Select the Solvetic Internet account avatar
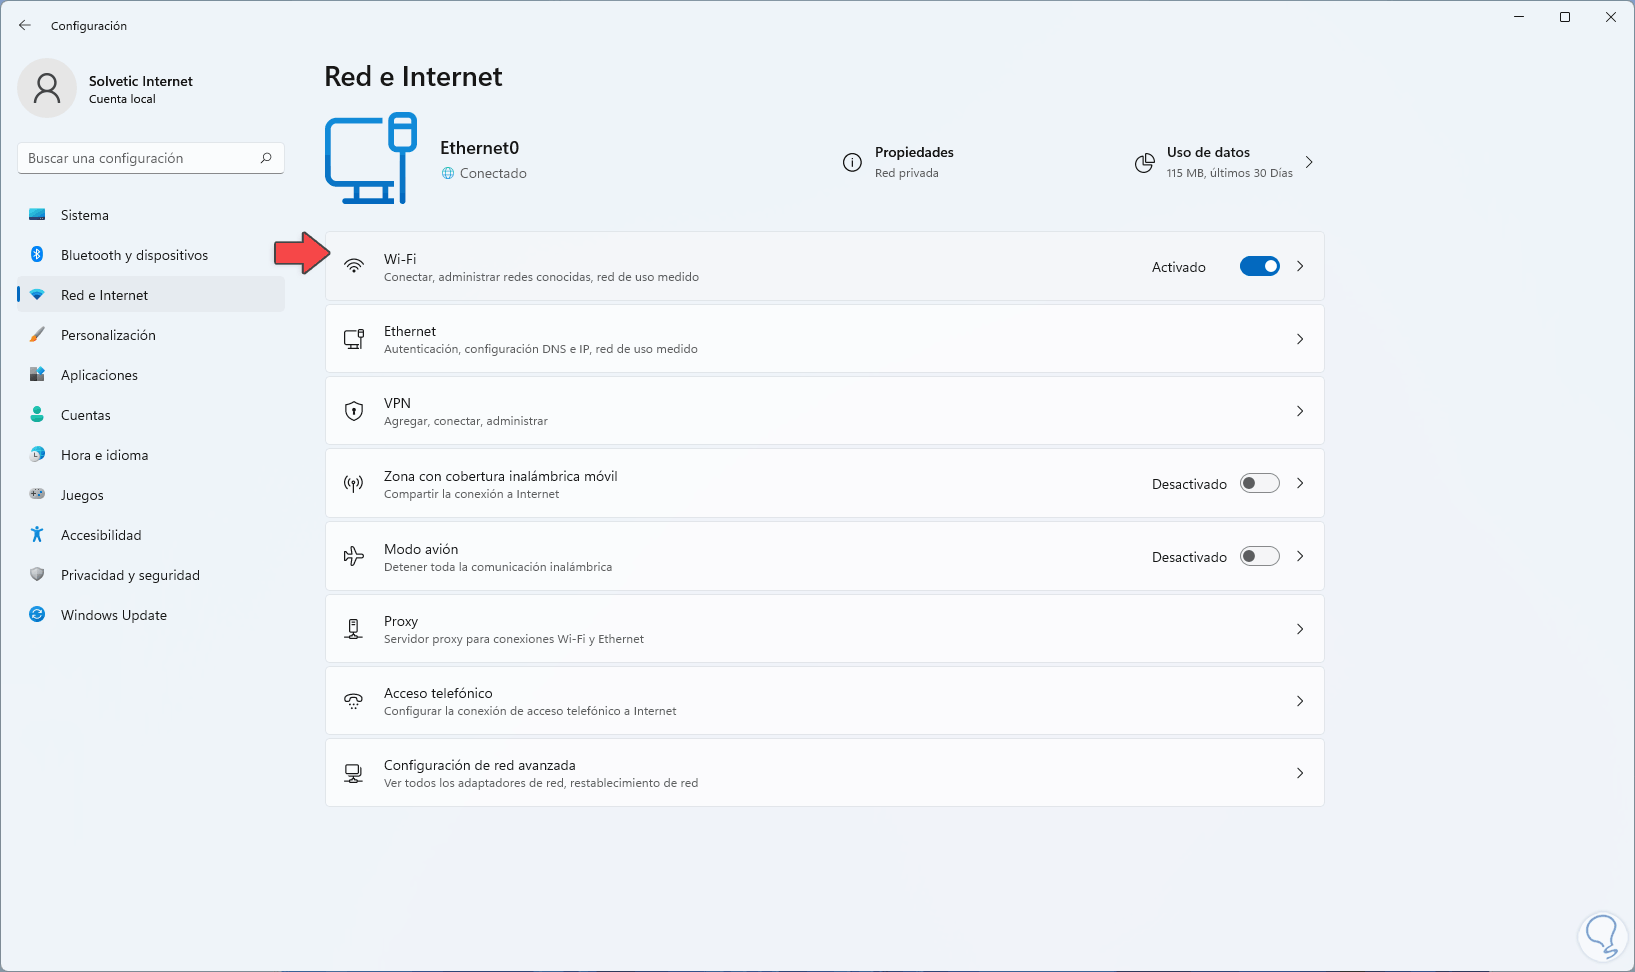The height and width of the screenshot is (972, 1635). 47,88
